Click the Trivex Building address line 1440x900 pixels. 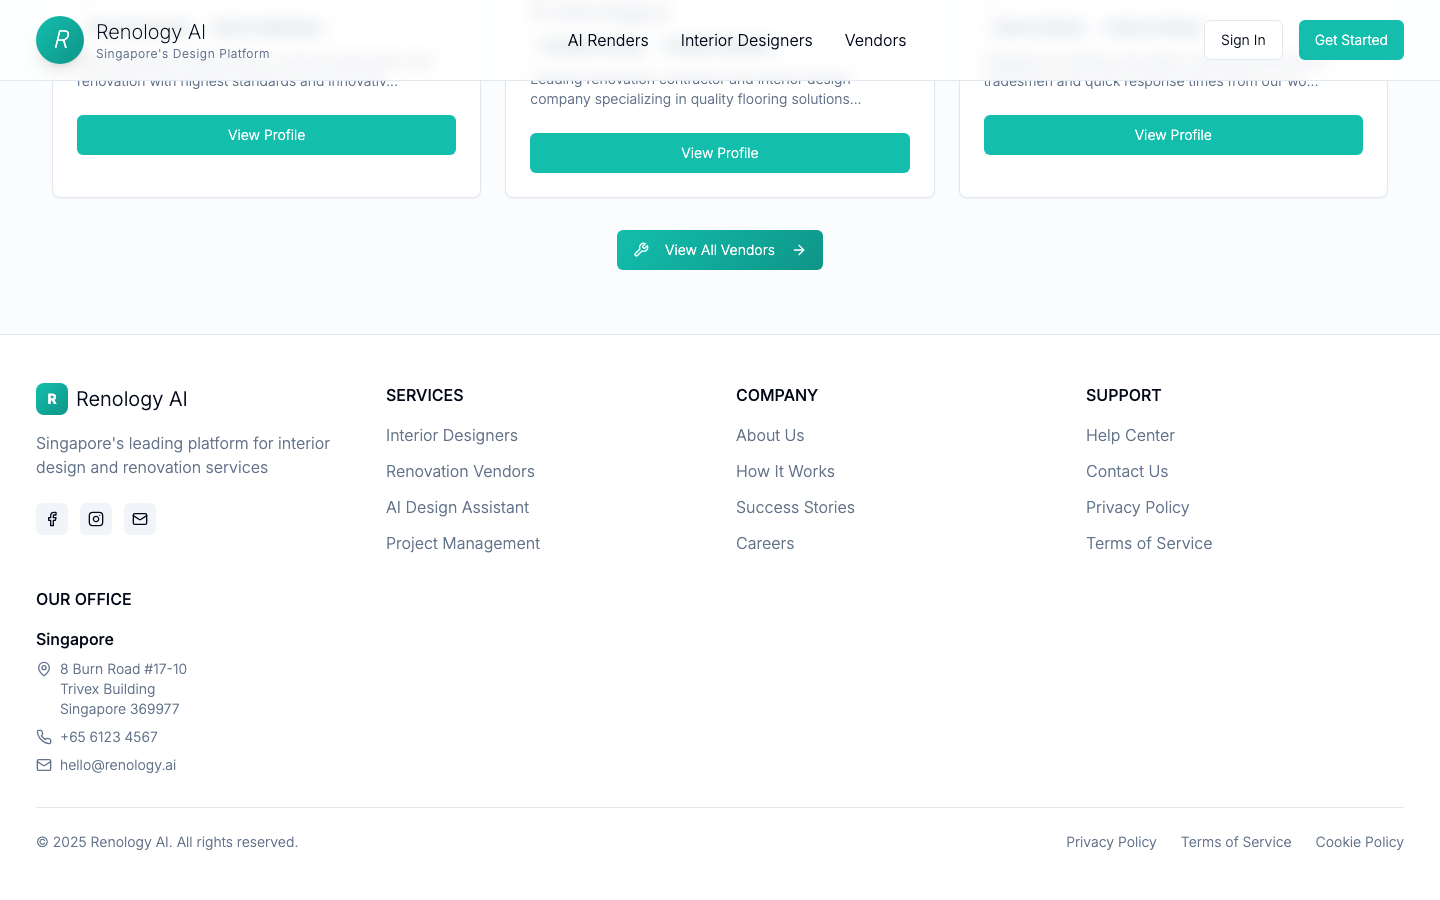tap(108, 689)
